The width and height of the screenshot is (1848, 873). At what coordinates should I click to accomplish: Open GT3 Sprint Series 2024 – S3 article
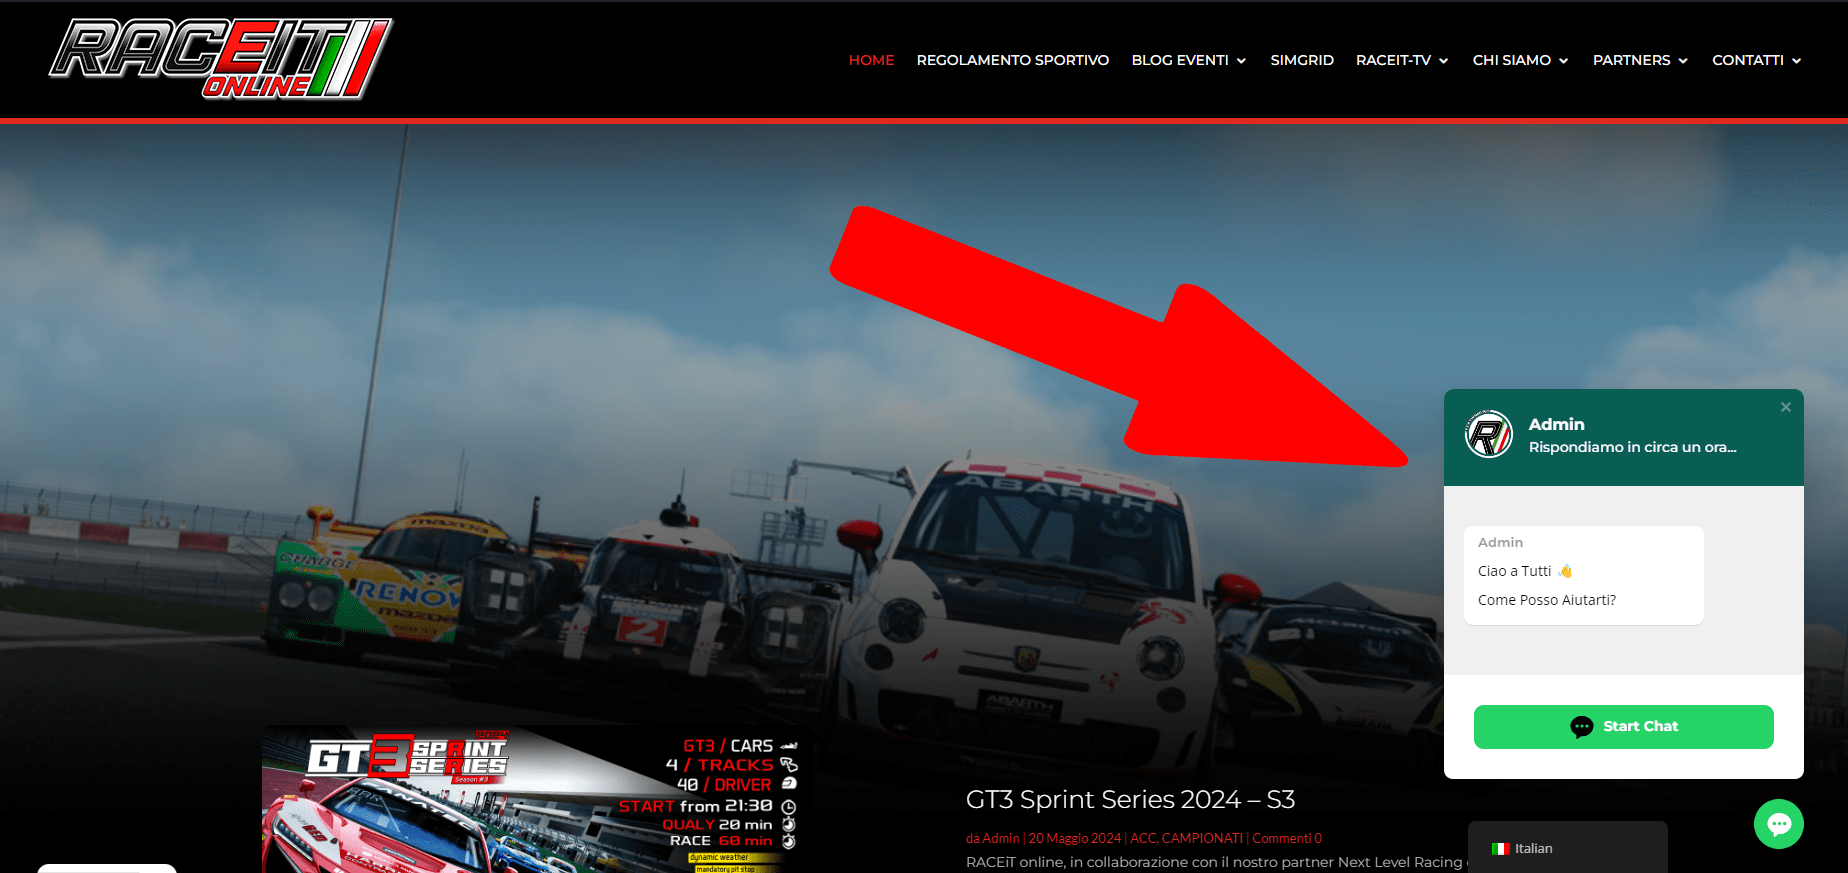[1130, 799]
